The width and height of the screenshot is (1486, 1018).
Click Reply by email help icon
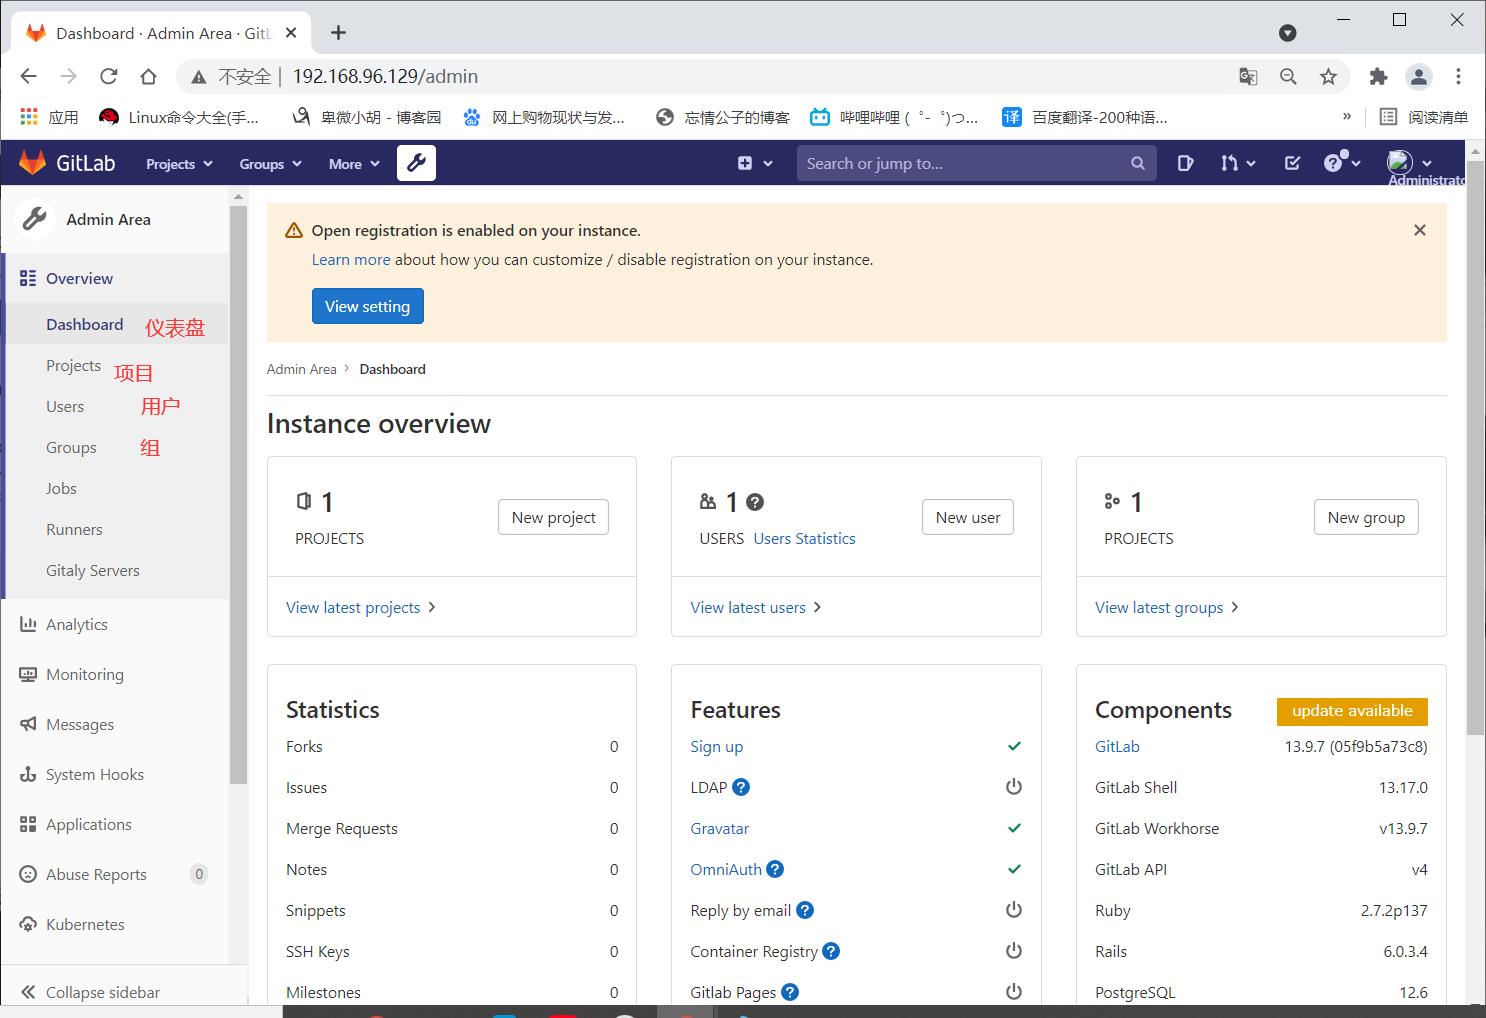[805, 910]
